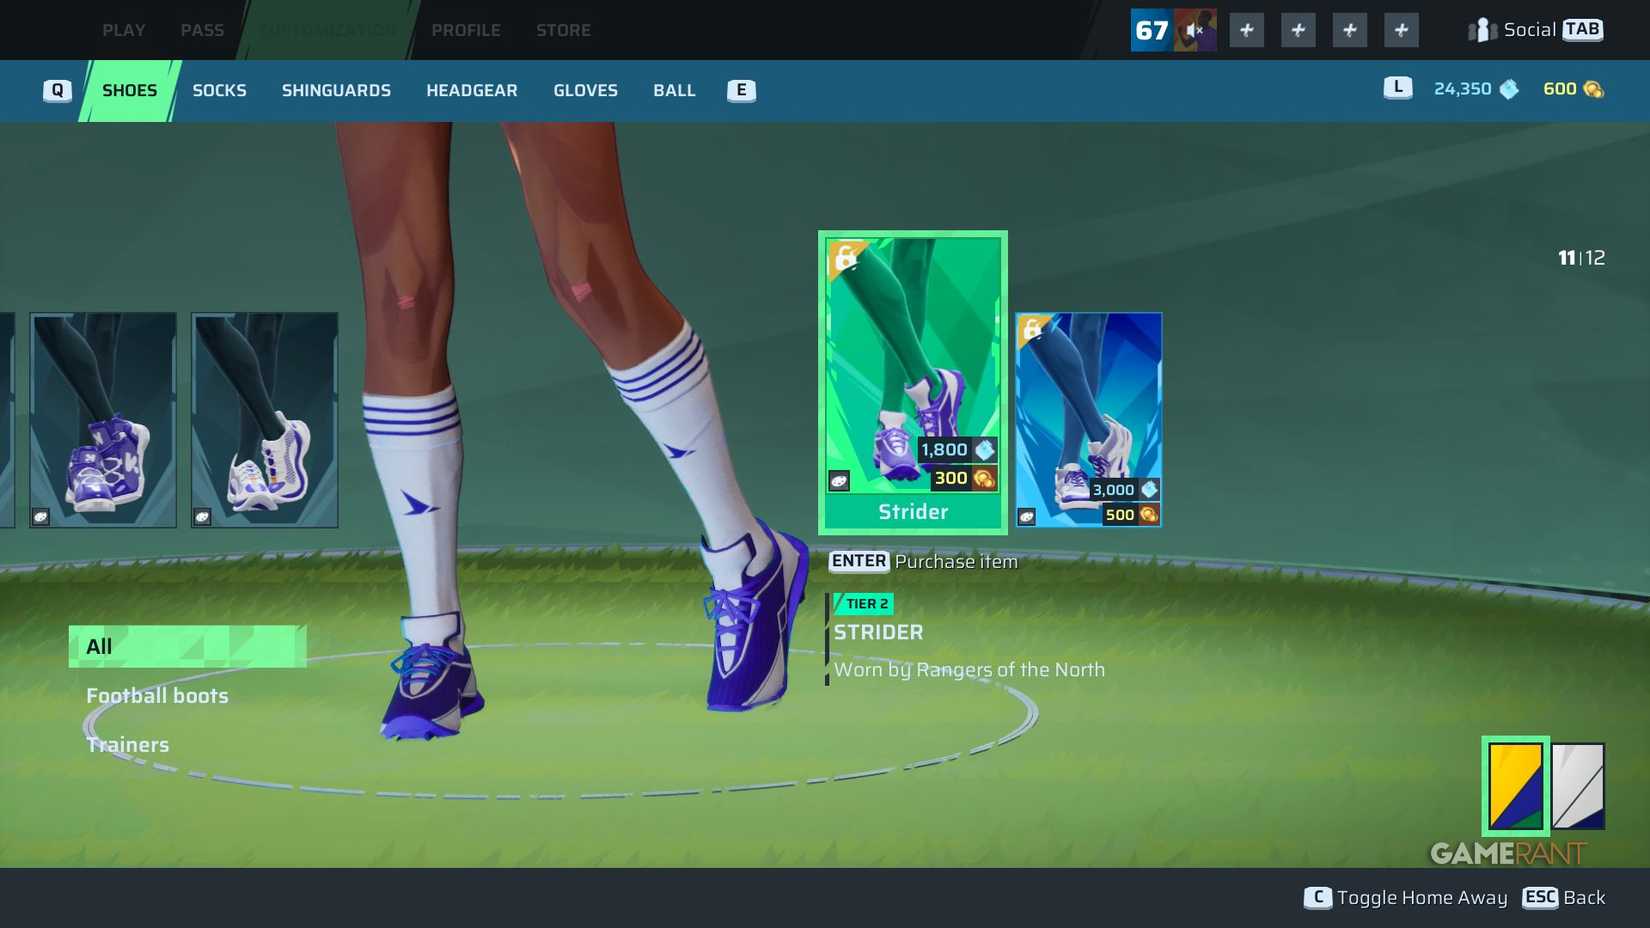Click the purple sneakers thumbnail on the left

[103, 420]
